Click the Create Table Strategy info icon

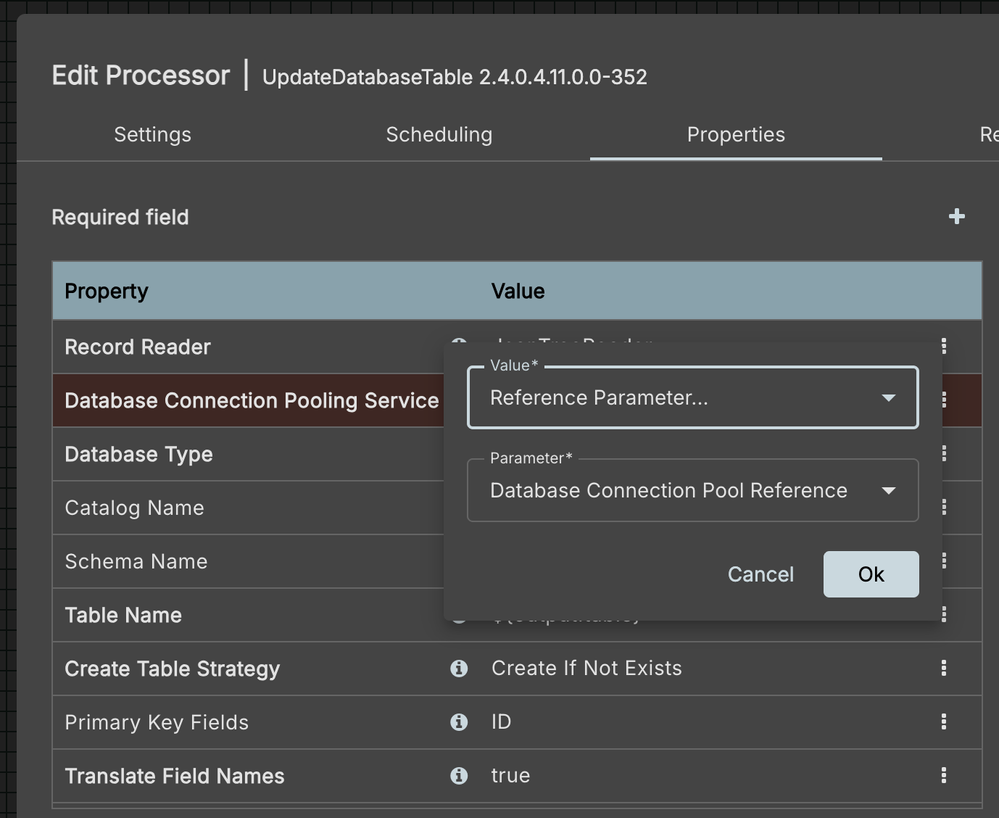pyautogui.click(x=459, y=668)
